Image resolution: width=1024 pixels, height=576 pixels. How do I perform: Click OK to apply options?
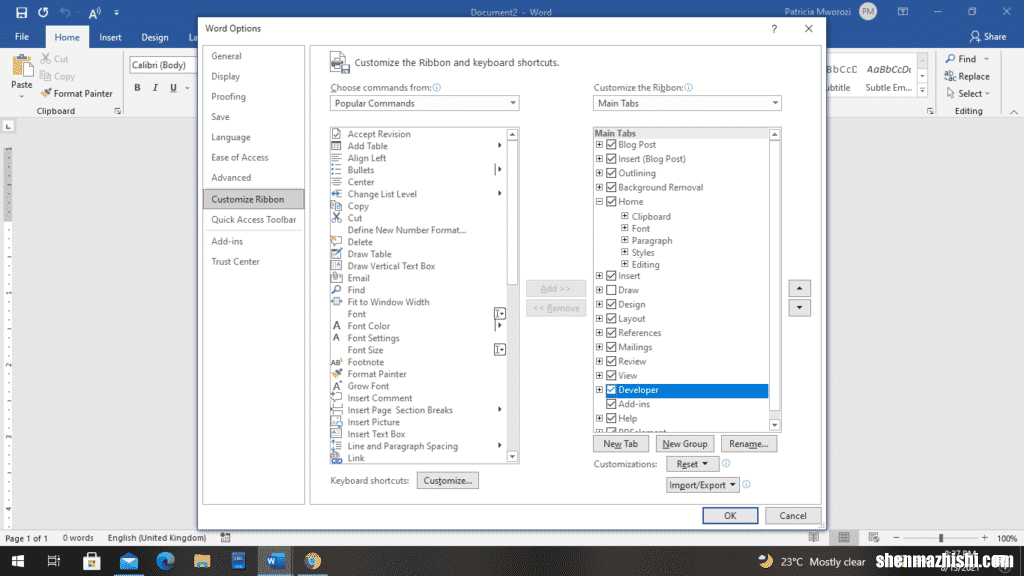[730, 515]
